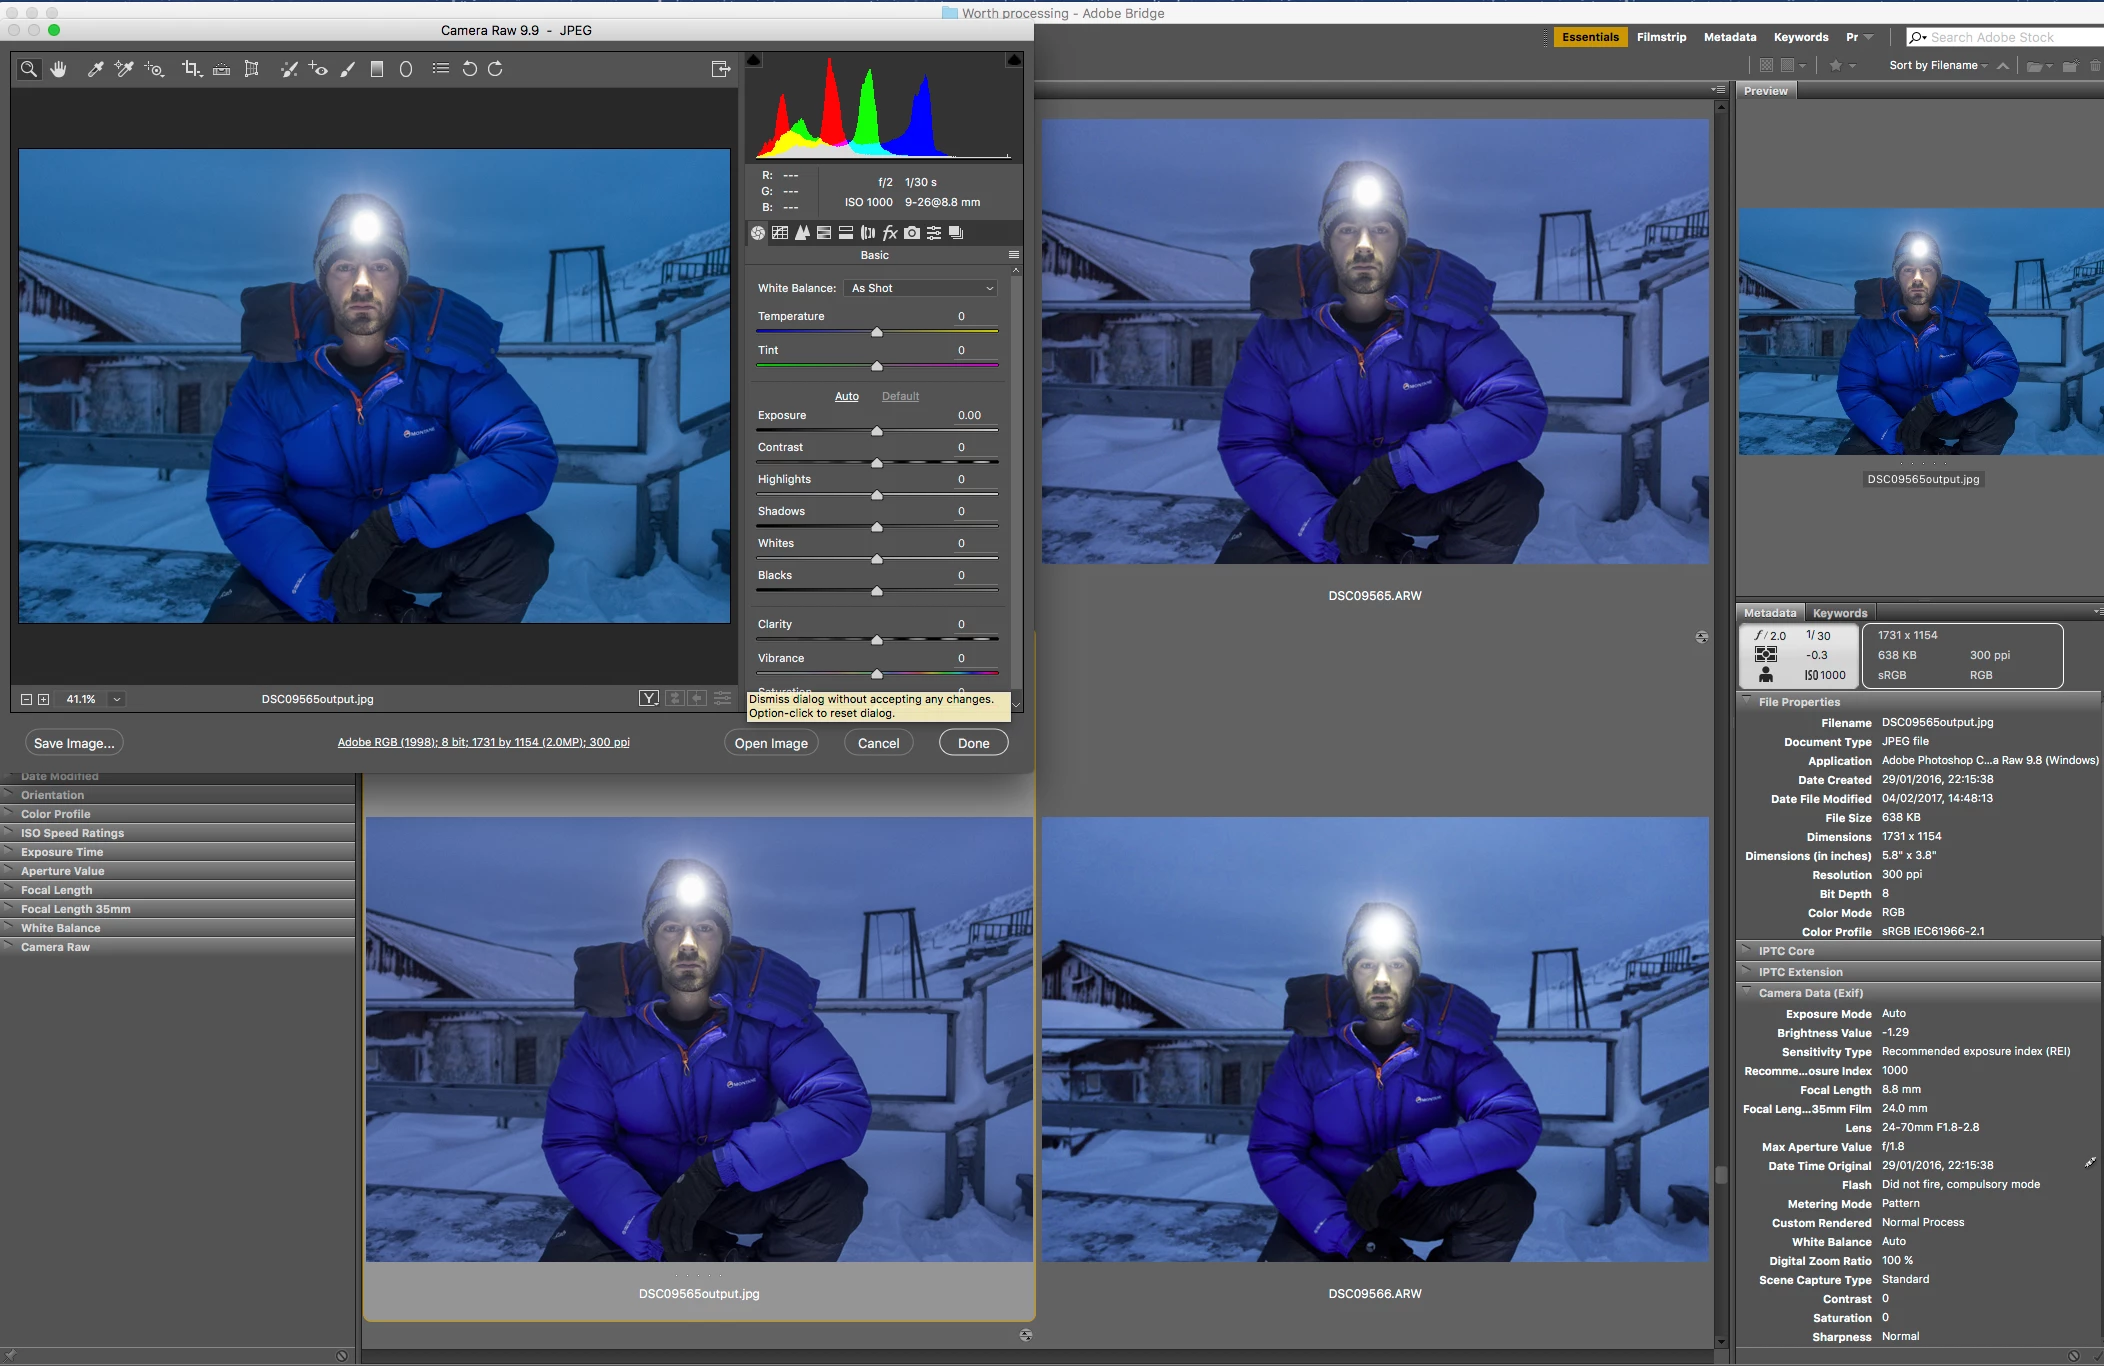Switch to the Filmstrip workspace
This screenshot has width=2104, height=1366.
1661,37
